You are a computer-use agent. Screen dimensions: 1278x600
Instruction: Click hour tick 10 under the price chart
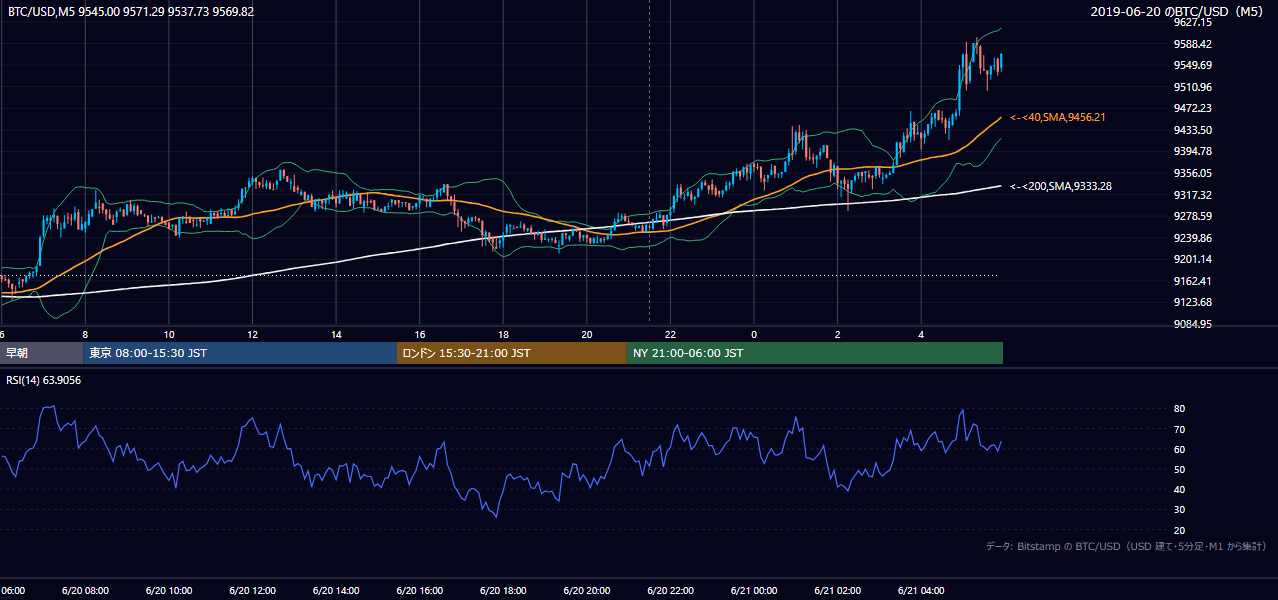coord(169,335)
